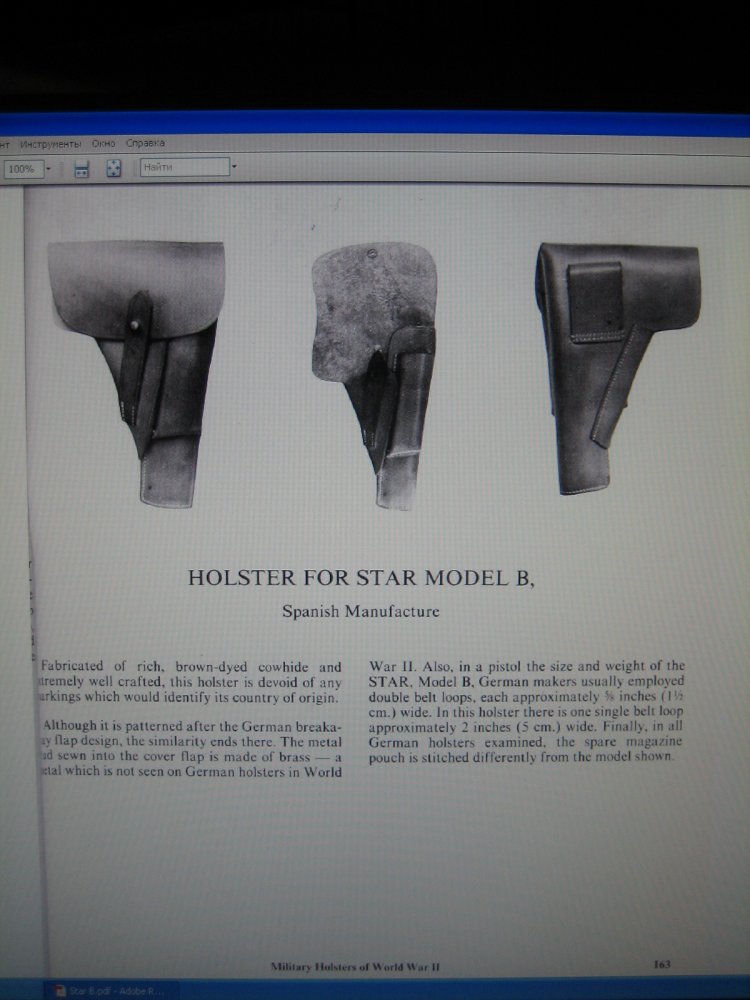Click the middle open-flap holster photo

tap(374, 376)
